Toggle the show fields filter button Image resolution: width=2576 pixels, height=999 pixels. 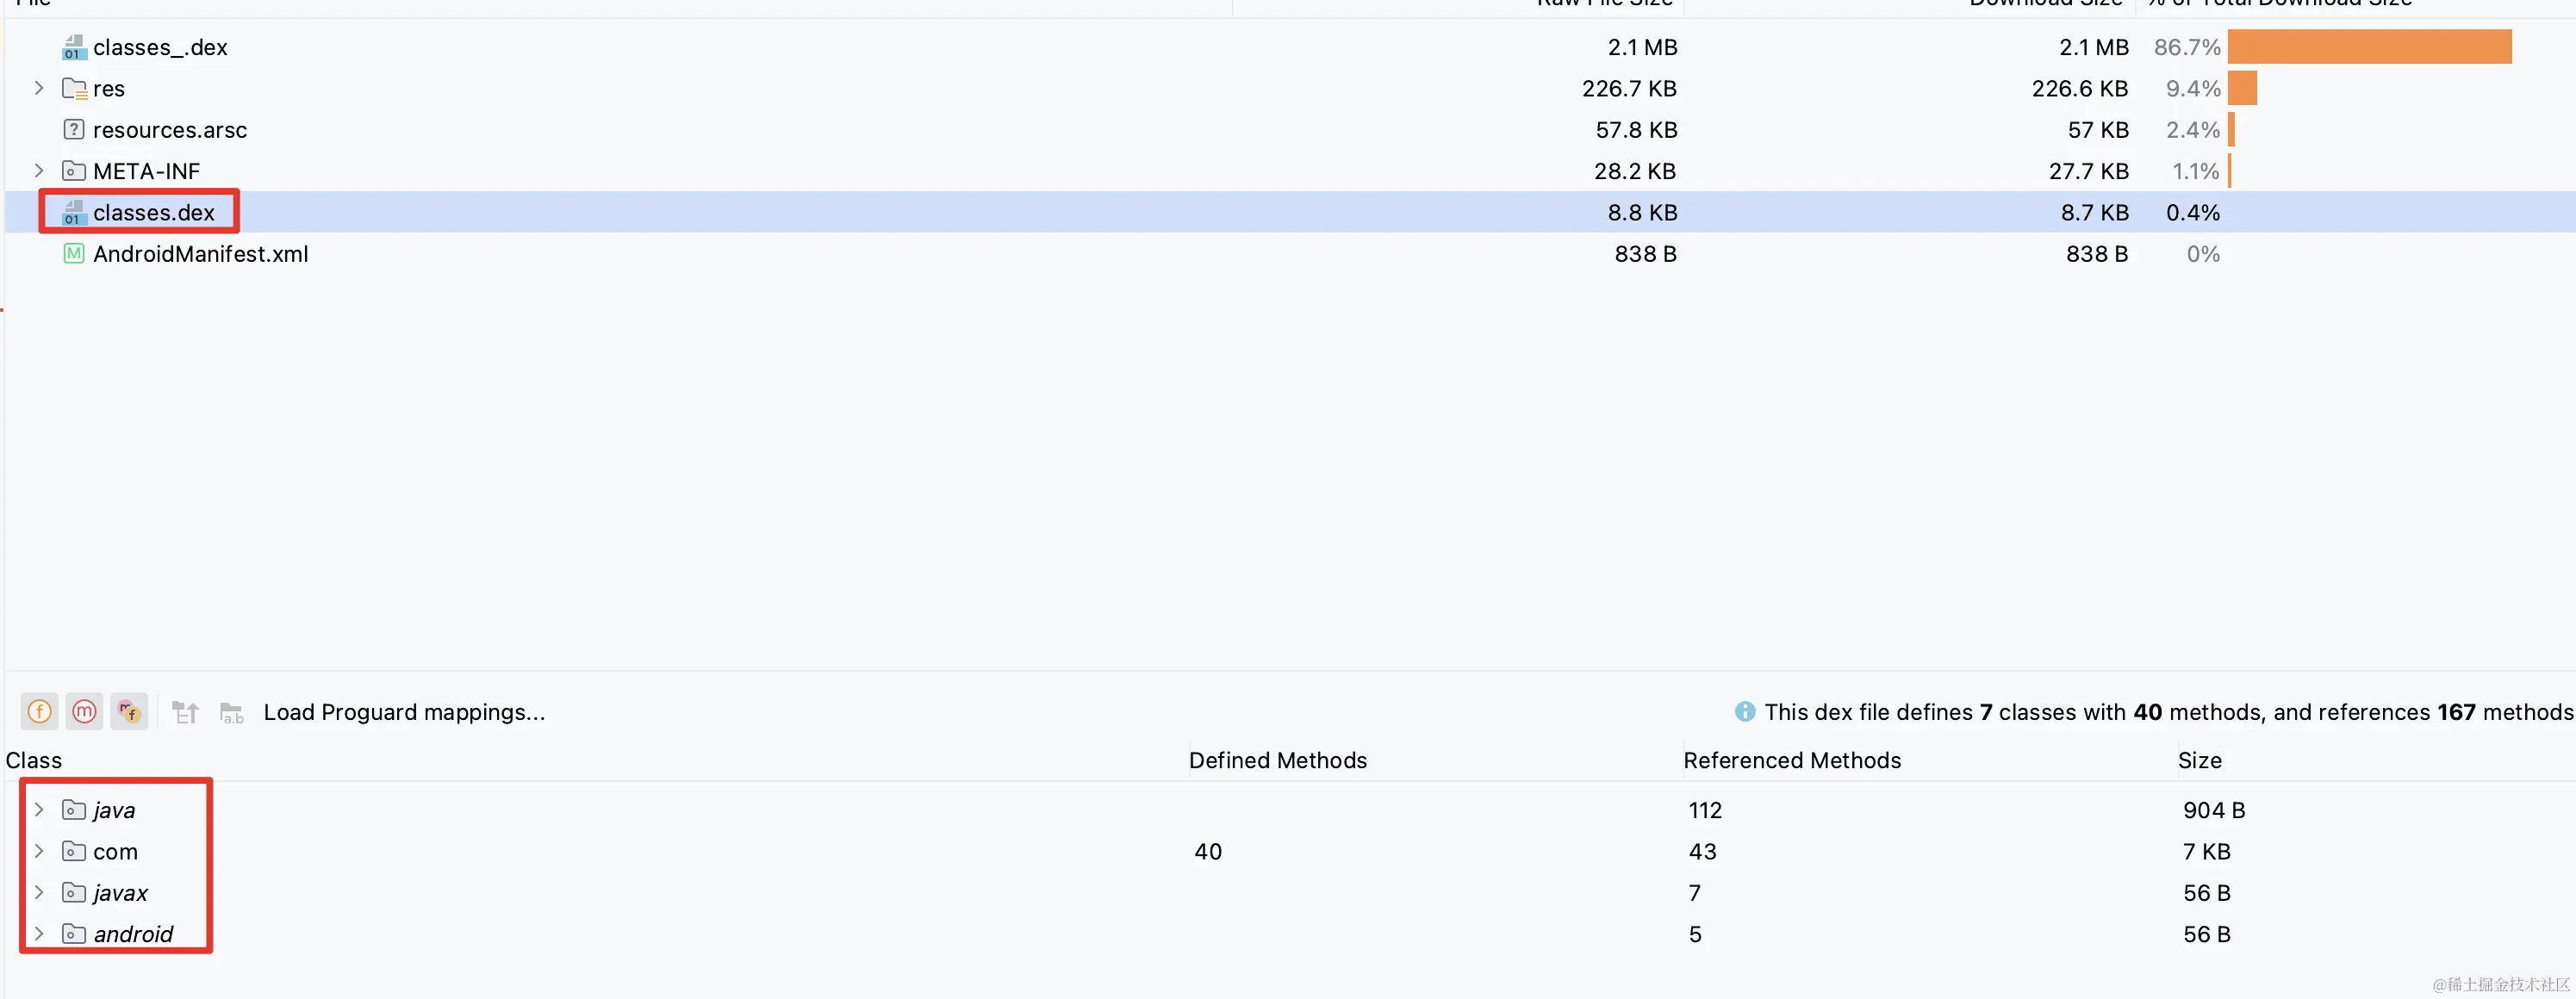[x=39, y=711]
